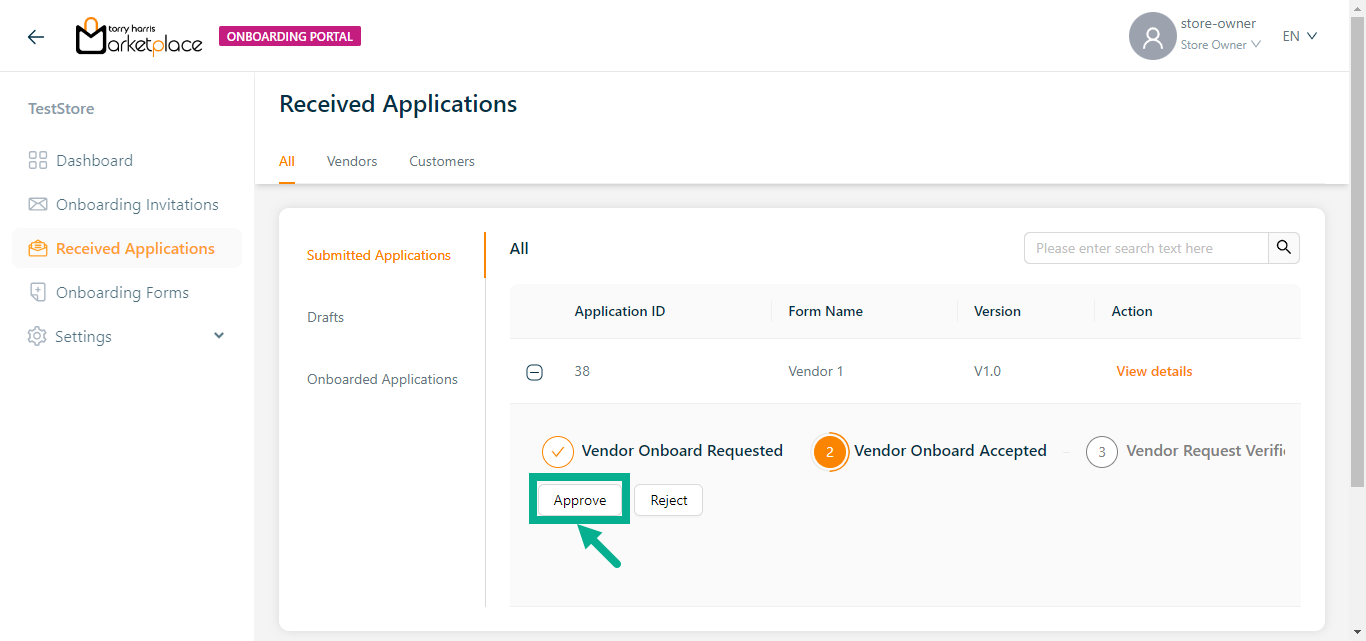Click the back arrow icon

[36, 37]
